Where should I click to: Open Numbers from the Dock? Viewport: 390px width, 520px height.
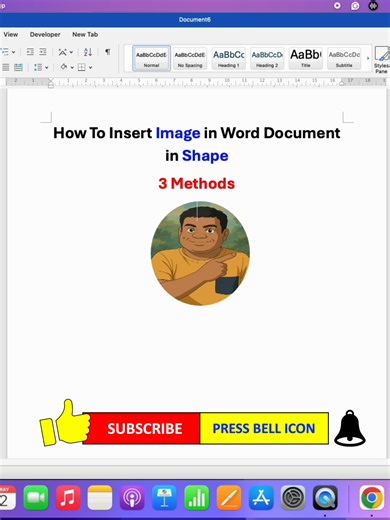(x=197, y=498)
